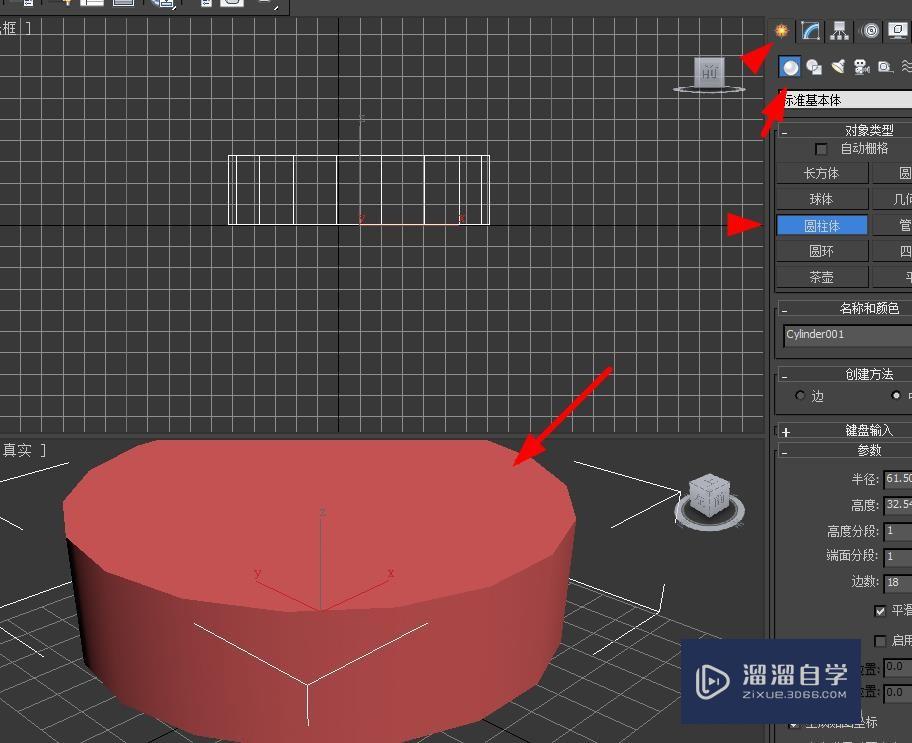Click the 边数 sides field showing 18
The height and width of the screenshot is (743, 912).
pyautogui.click(x=897, y=582)
